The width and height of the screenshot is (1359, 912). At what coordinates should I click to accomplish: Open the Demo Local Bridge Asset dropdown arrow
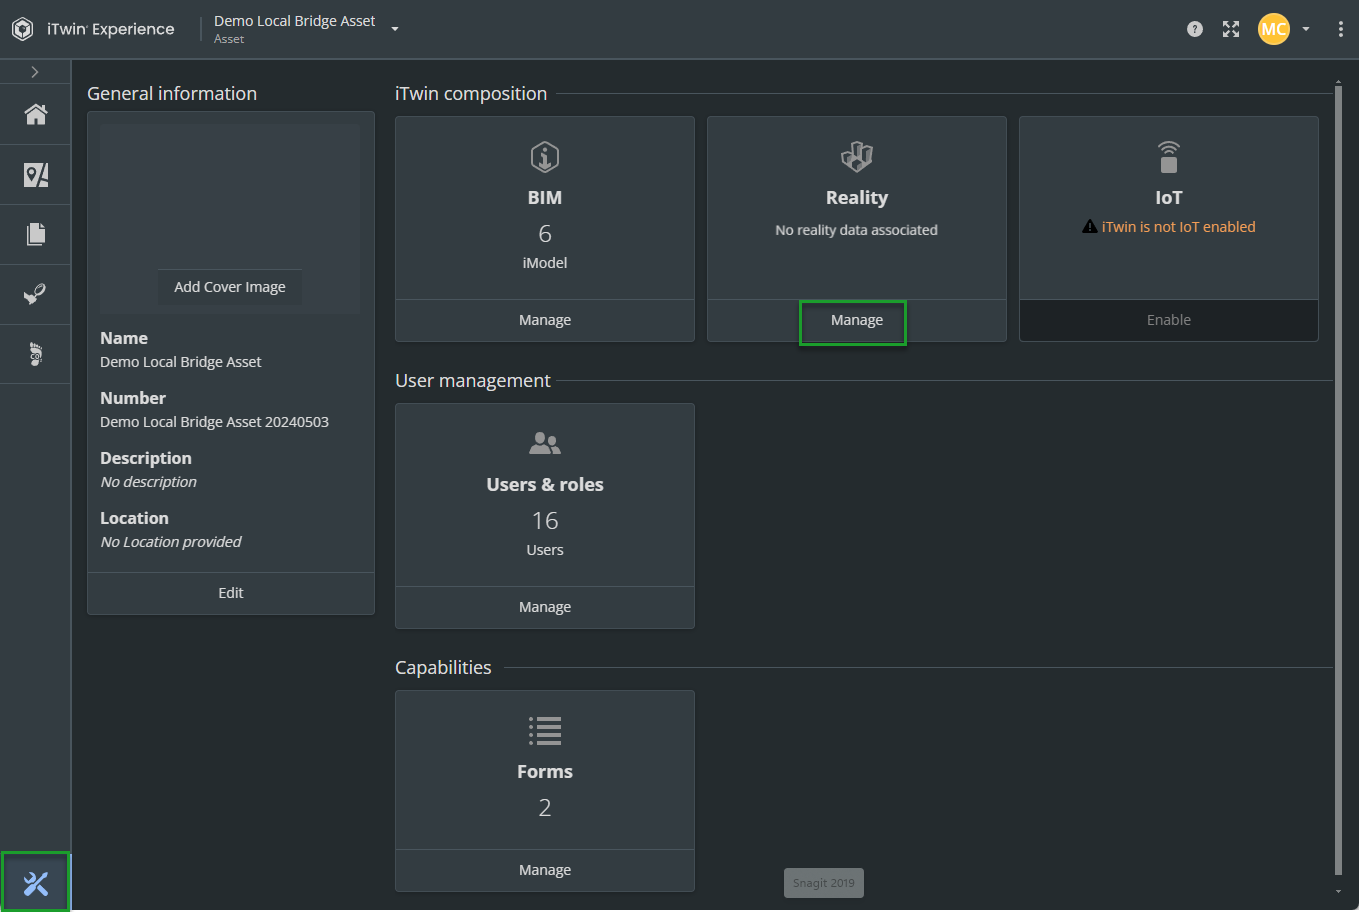click(x=395, y=29)
